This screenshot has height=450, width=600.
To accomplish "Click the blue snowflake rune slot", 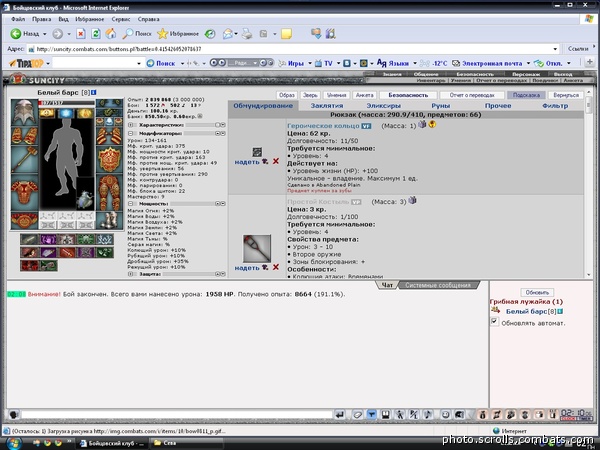I will coord(66,113).
